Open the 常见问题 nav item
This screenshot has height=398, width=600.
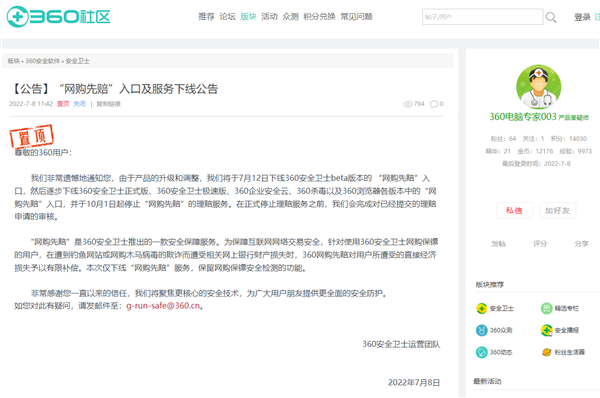357,16
